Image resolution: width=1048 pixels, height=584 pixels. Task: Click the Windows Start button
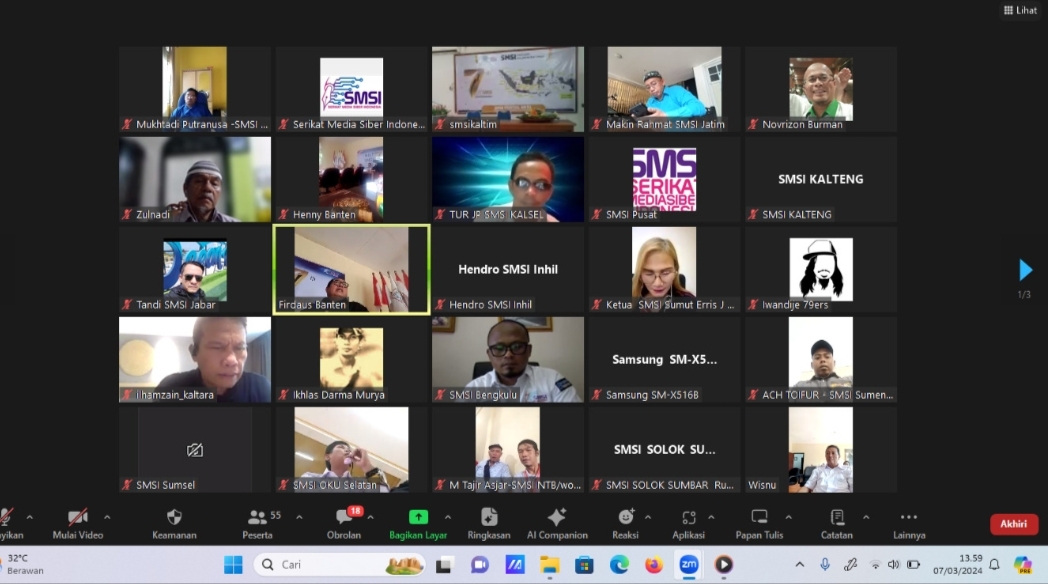pyautogui.click(x=233, y=565)
